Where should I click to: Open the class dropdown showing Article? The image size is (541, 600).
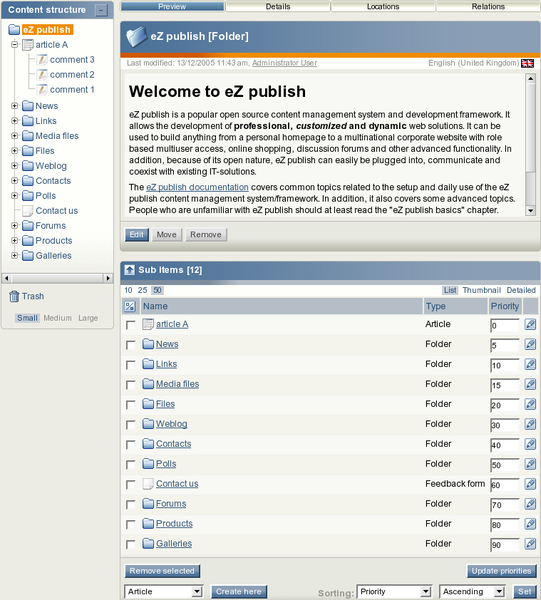click(163, 592)
